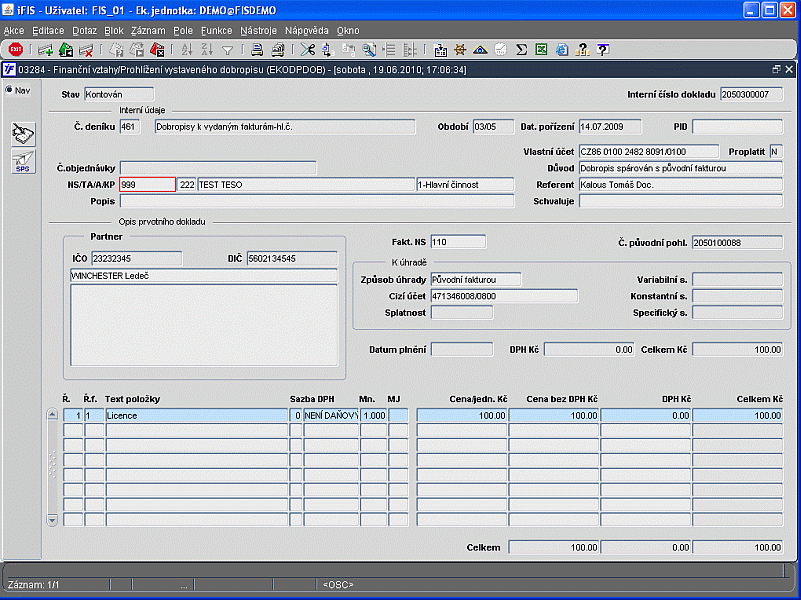Click the Fakt. NS field 110
This screenshot has height=600, width=801.
(458, 242)
